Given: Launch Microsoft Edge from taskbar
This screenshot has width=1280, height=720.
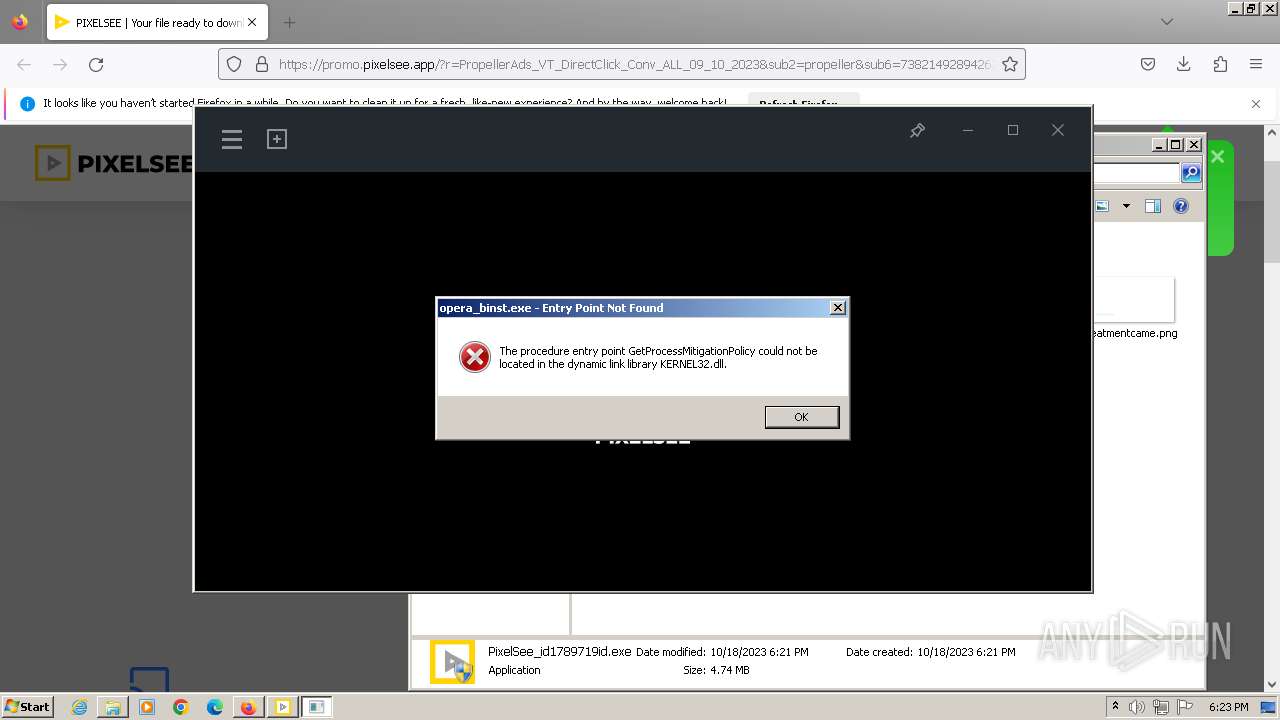Looking at the screenshot, I should [215, 707].
